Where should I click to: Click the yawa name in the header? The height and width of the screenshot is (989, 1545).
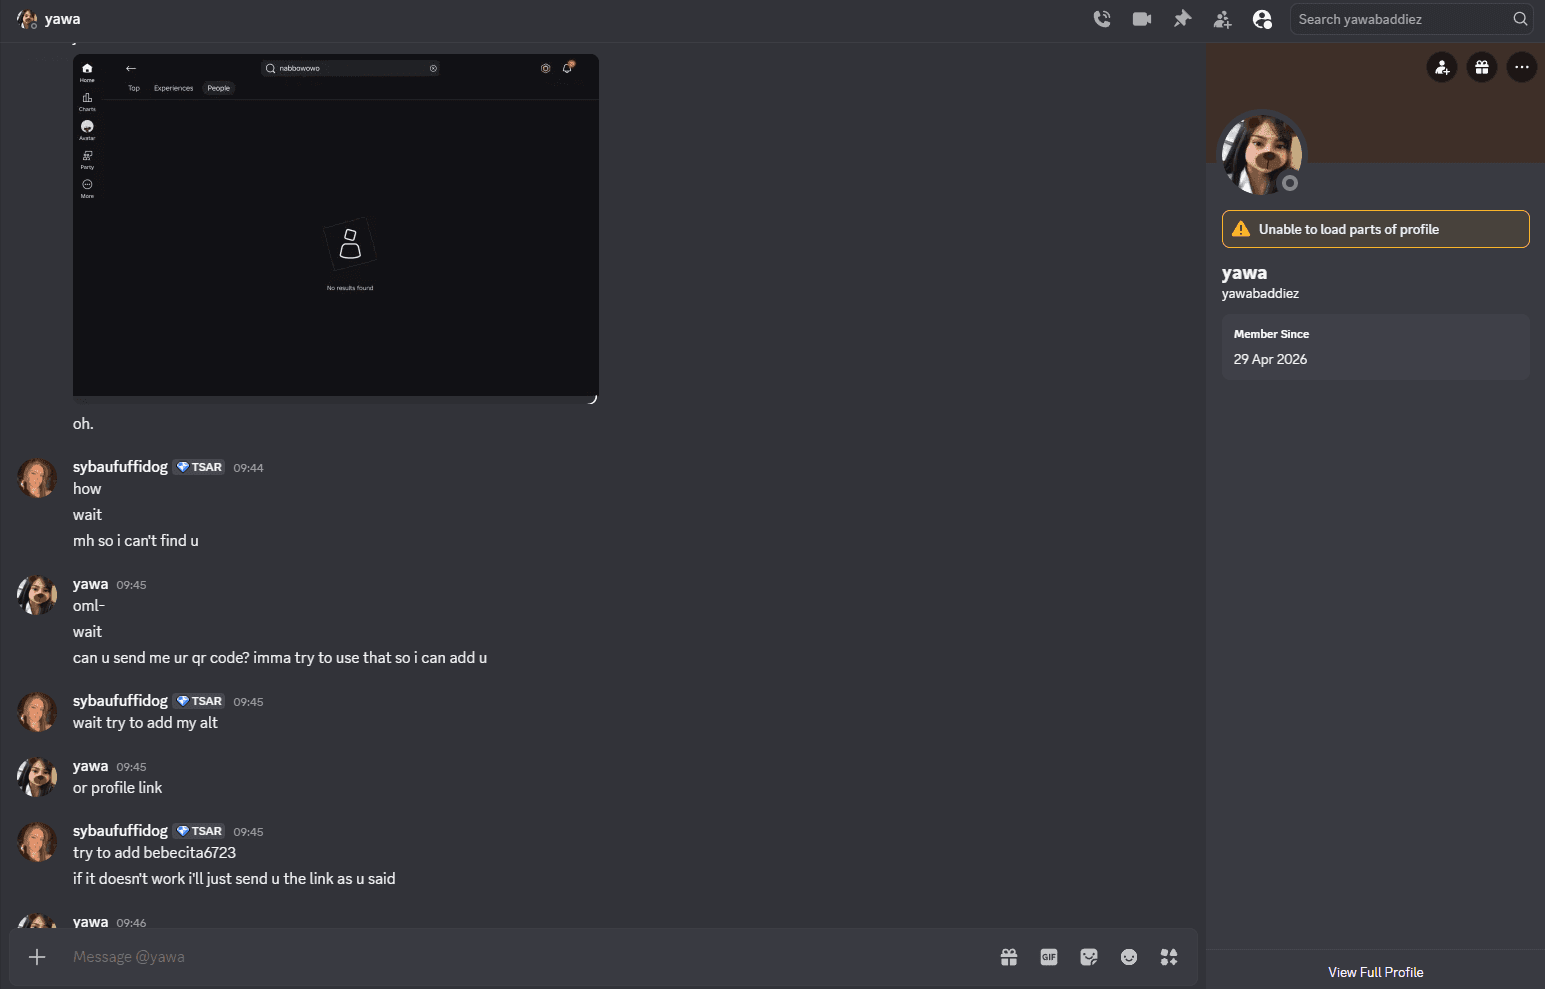tap(62, 19)
